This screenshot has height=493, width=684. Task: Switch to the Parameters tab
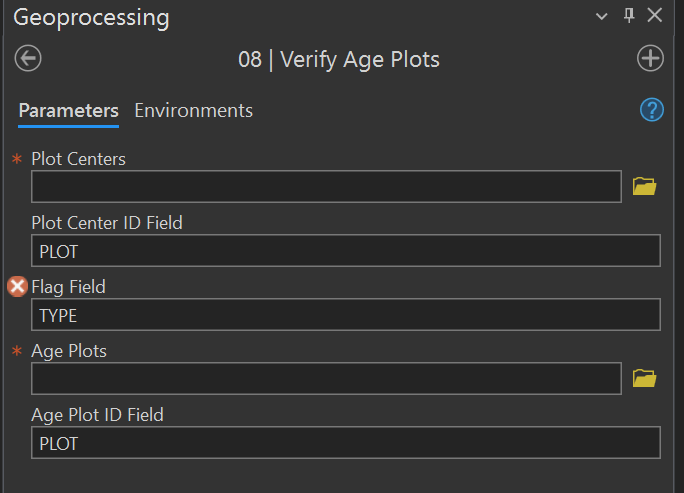click(x=68, y=110)
